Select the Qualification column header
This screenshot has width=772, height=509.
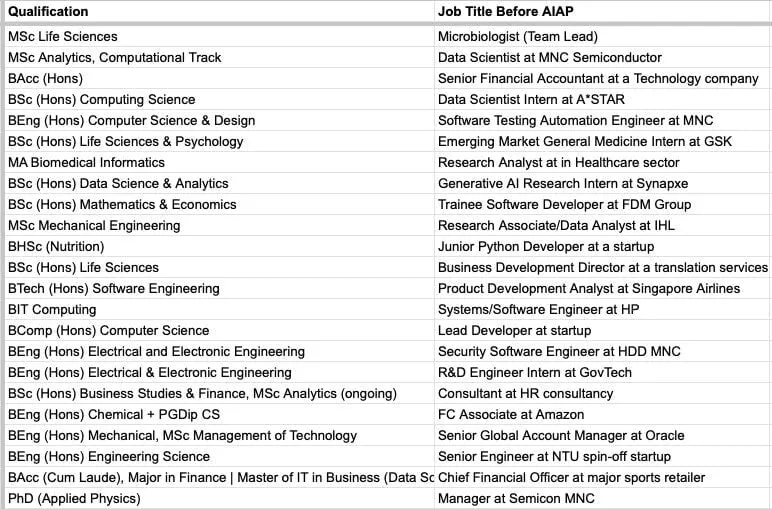click(219, 11)
